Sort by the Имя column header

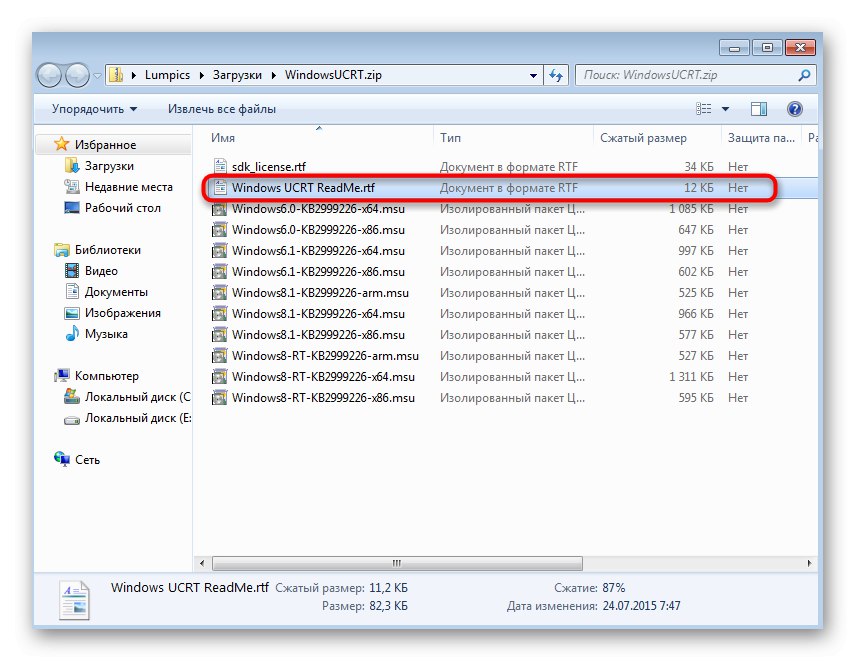[x=223, y=138]
